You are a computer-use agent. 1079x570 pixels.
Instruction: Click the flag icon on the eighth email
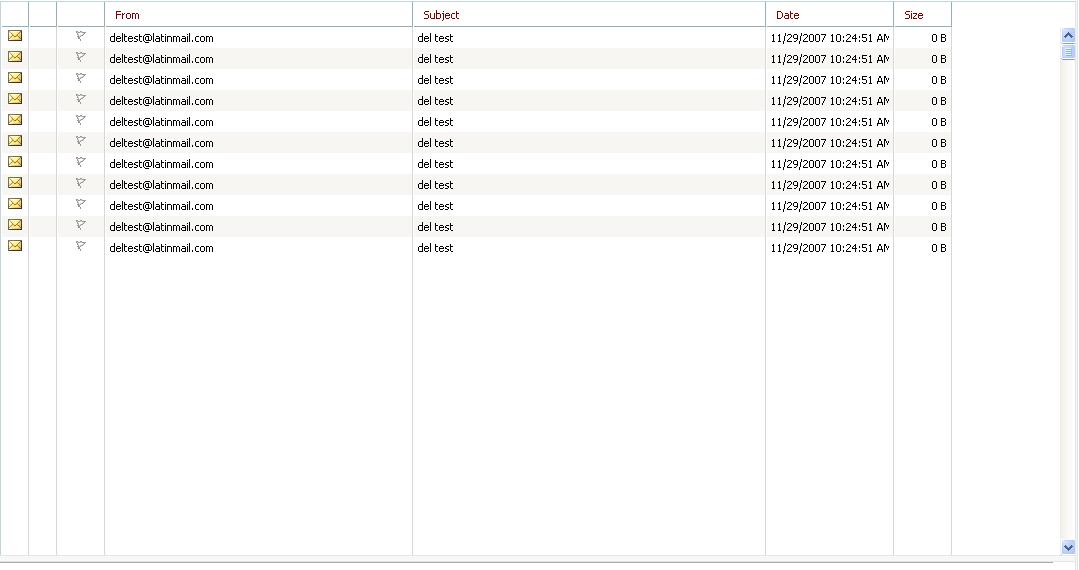[81, 184]
